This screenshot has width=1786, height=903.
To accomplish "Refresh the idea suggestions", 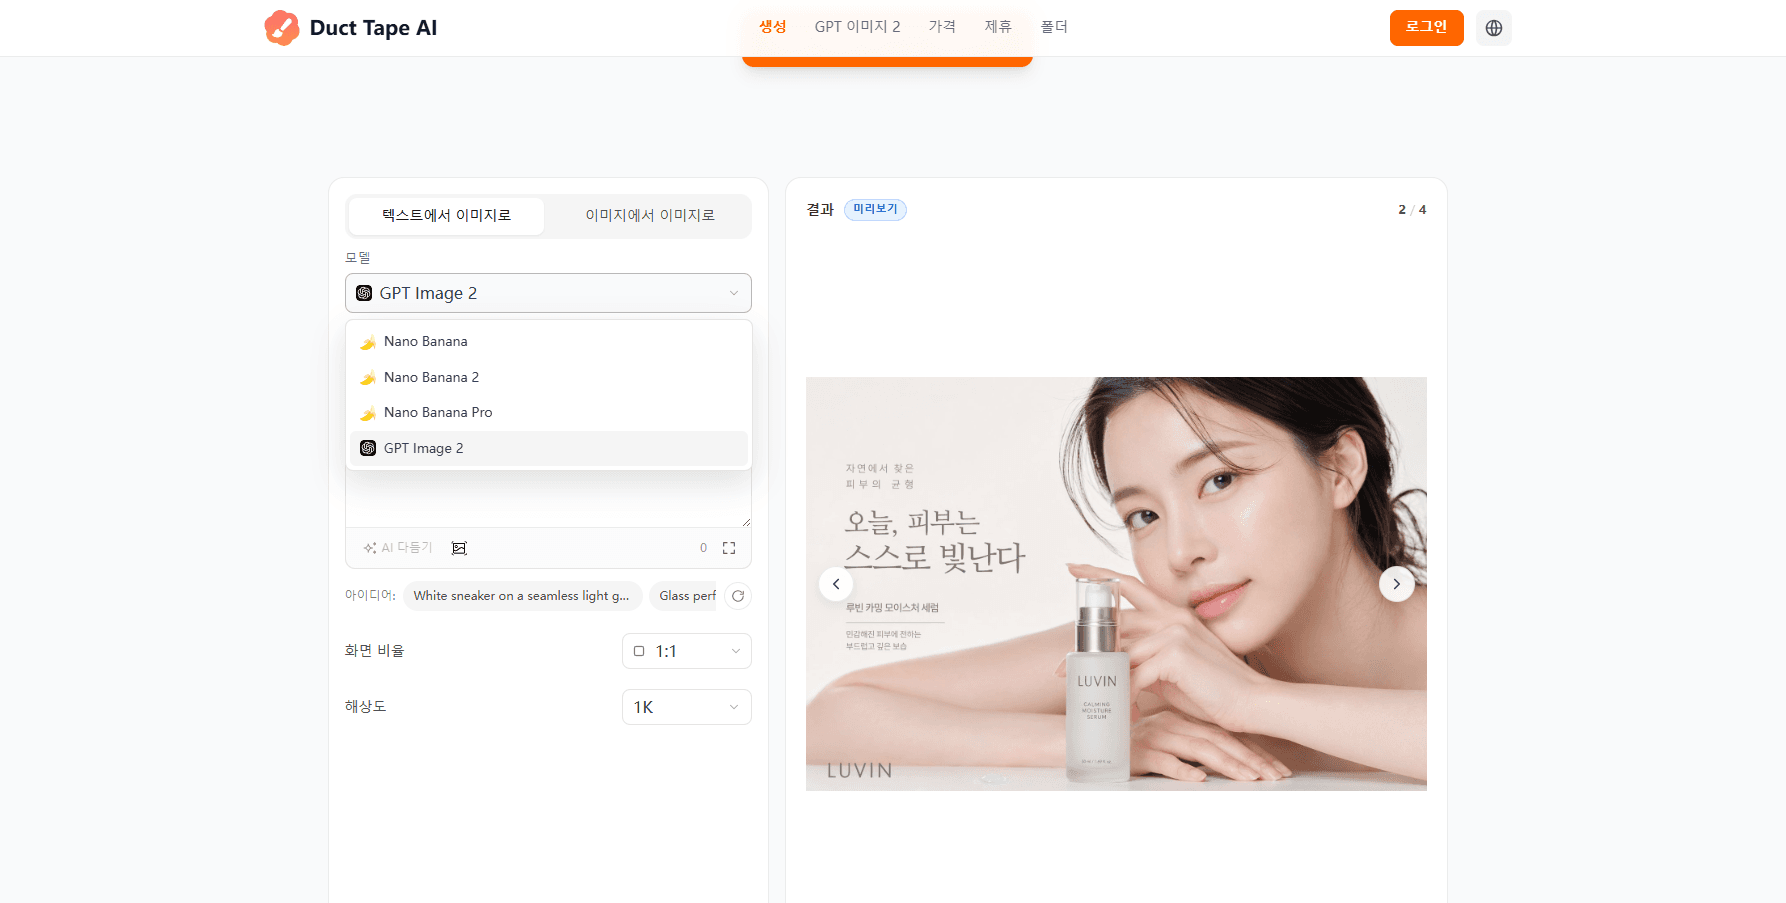I will (x=738, y=596).
